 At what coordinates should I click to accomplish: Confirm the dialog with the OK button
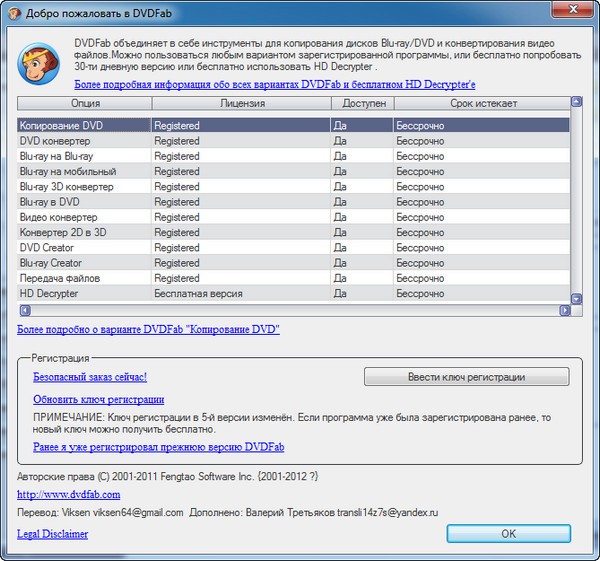[508, 534]
